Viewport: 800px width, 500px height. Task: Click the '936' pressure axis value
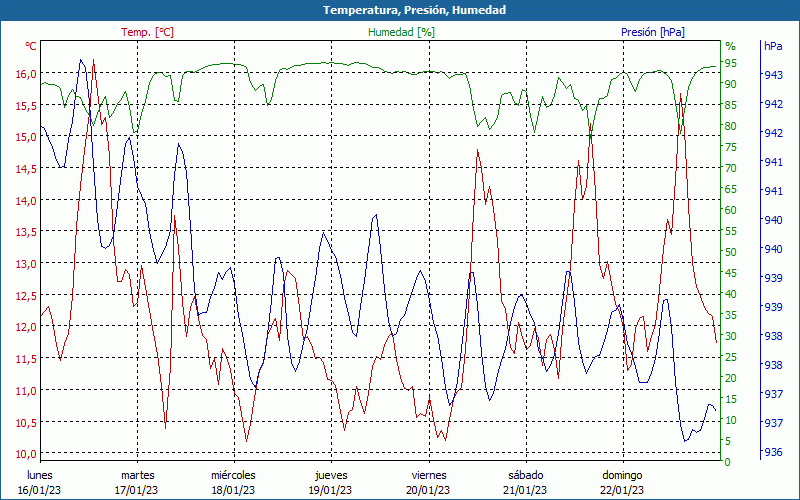pos(773,452)
